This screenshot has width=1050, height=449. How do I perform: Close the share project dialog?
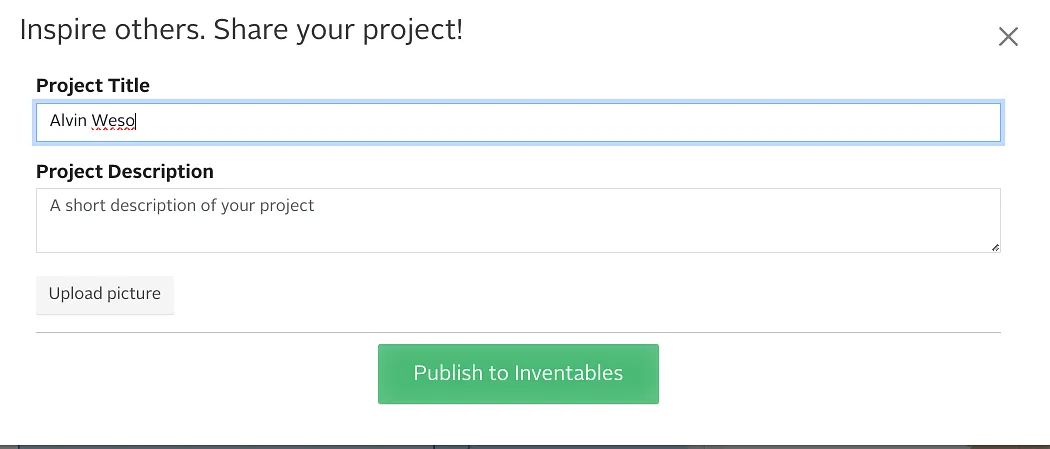[x=1008, y=37]
